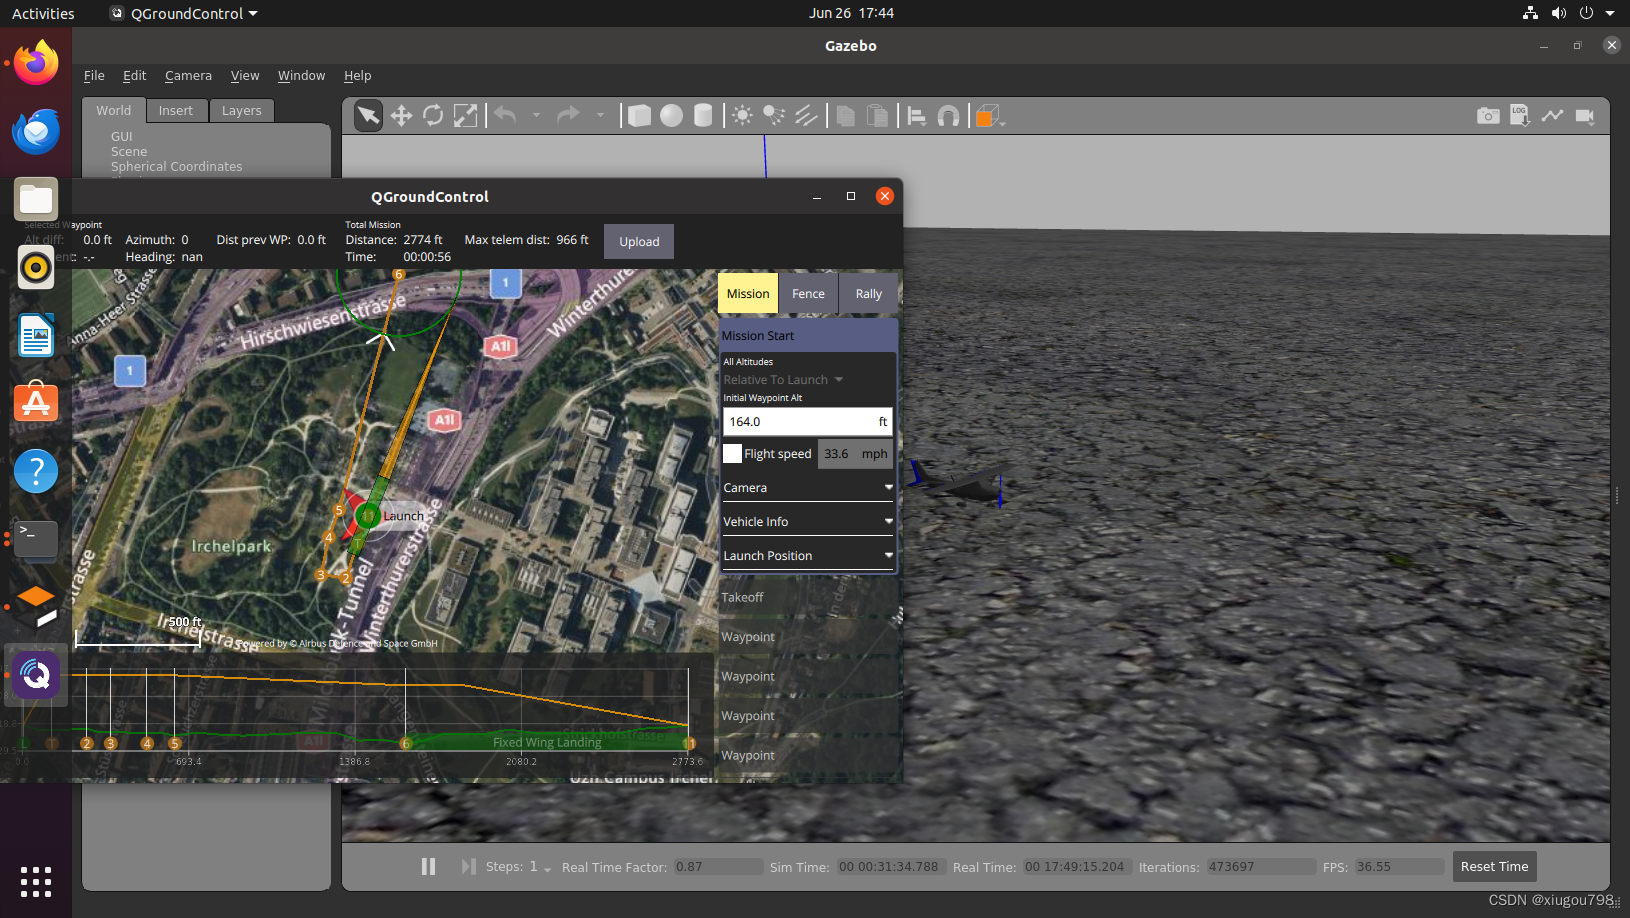The height and width of the screenshot is (918, 1630).
Task: Select the Mission Start header
Action: [x=808, y=336]
